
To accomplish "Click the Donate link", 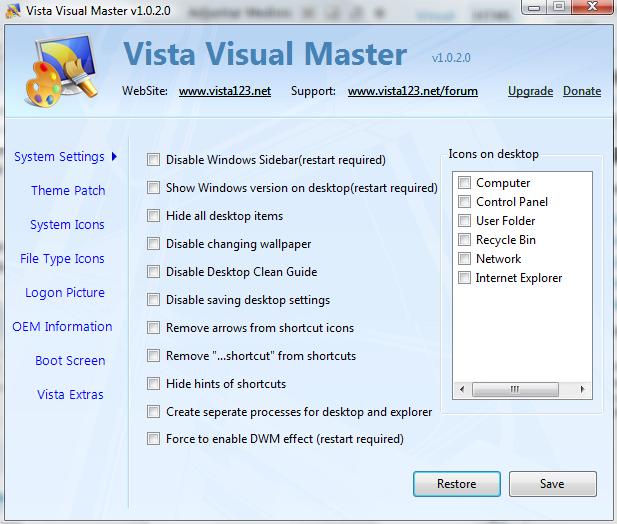I will click(x=582, y=91).
